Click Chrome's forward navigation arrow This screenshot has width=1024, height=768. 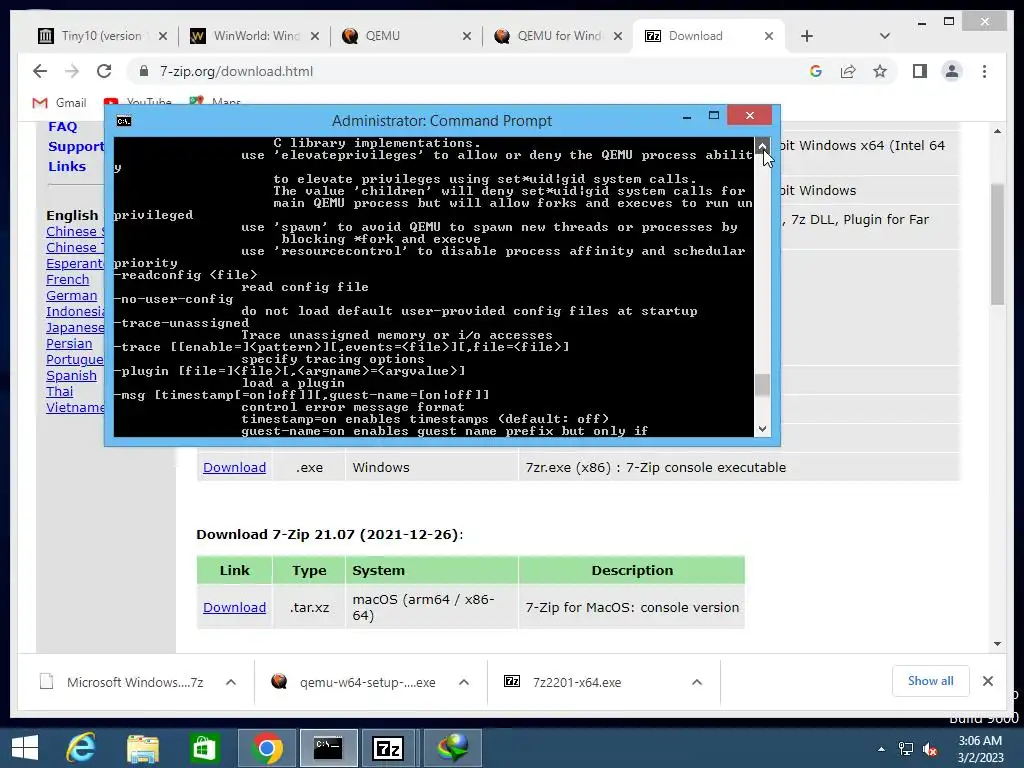coord(72,71)
